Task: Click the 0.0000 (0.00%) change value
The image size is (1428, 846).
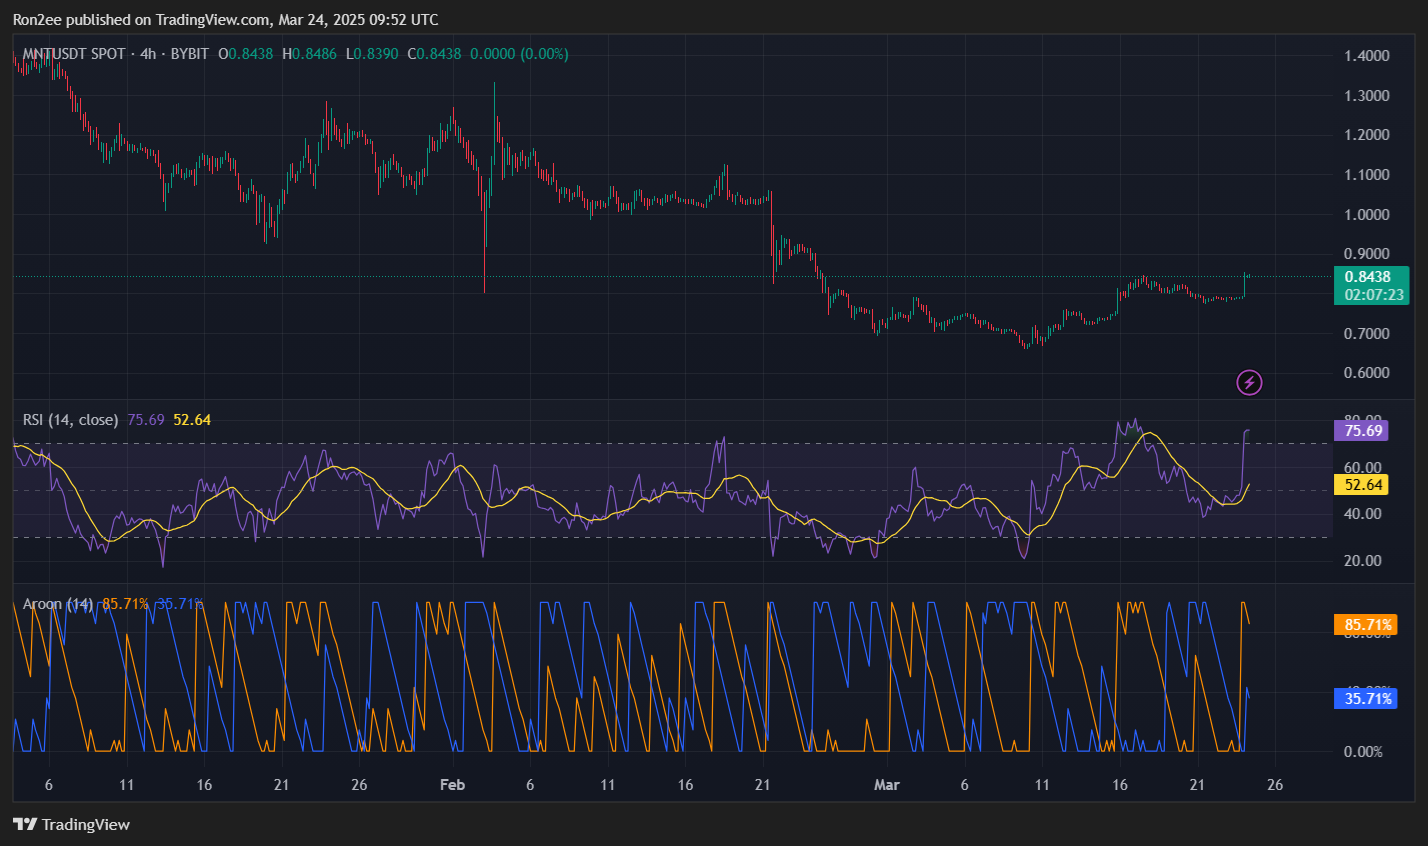Action: (519, 54)
